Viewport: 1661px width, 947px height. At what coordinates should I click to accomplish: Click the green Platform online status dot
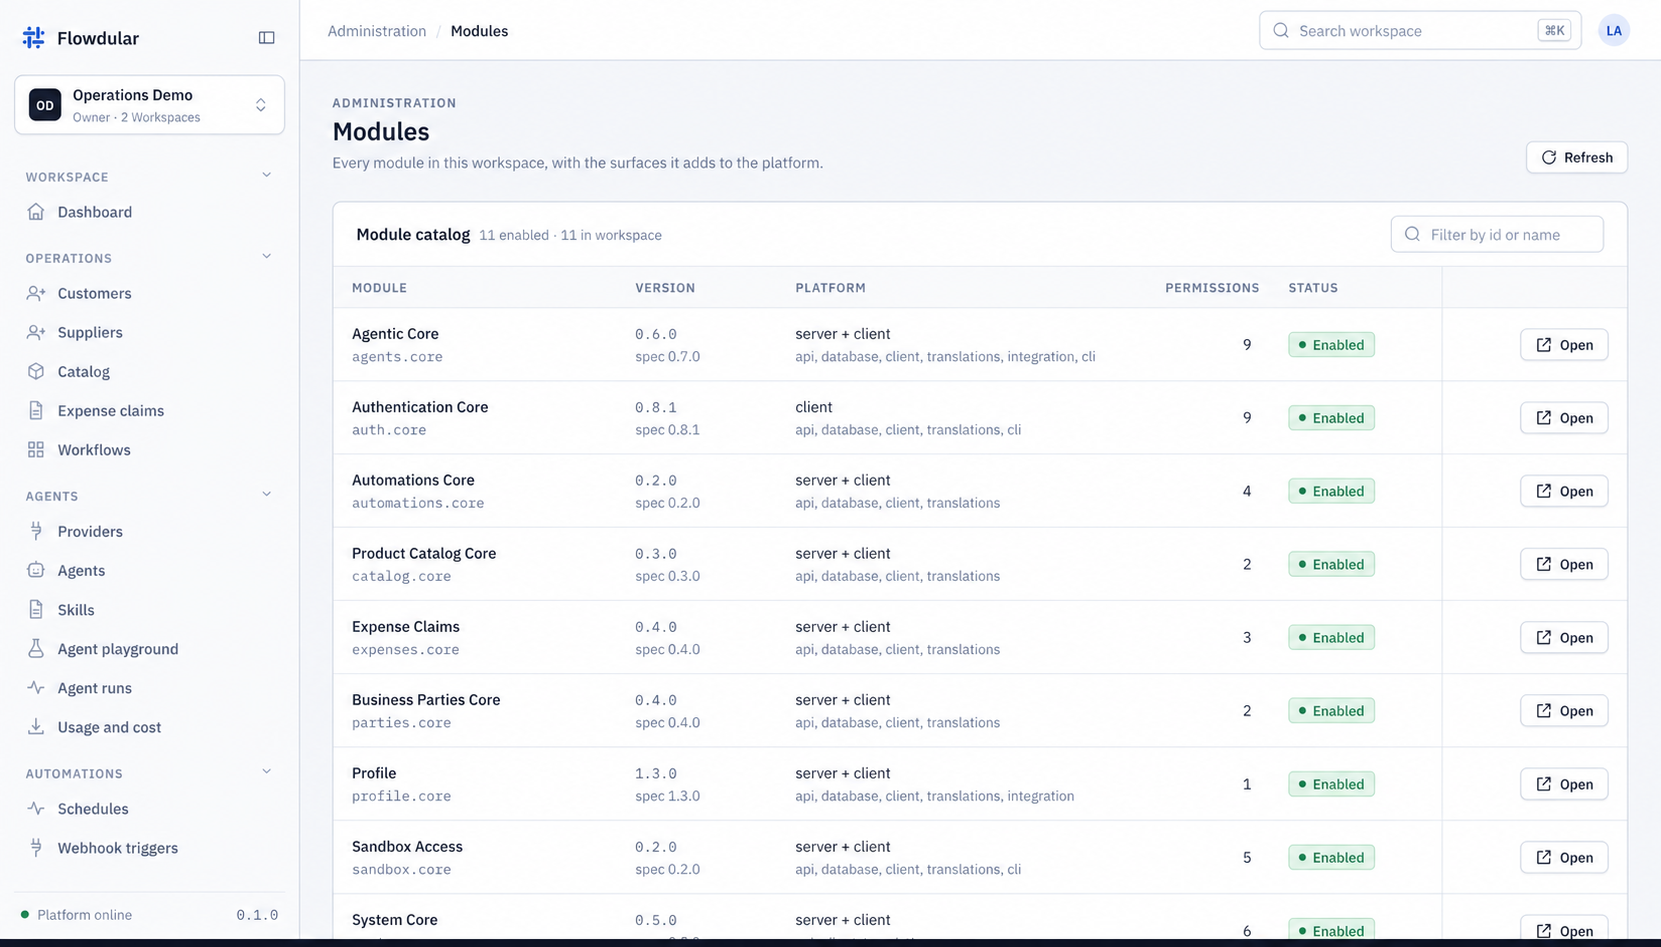click(x=25, y=915)
